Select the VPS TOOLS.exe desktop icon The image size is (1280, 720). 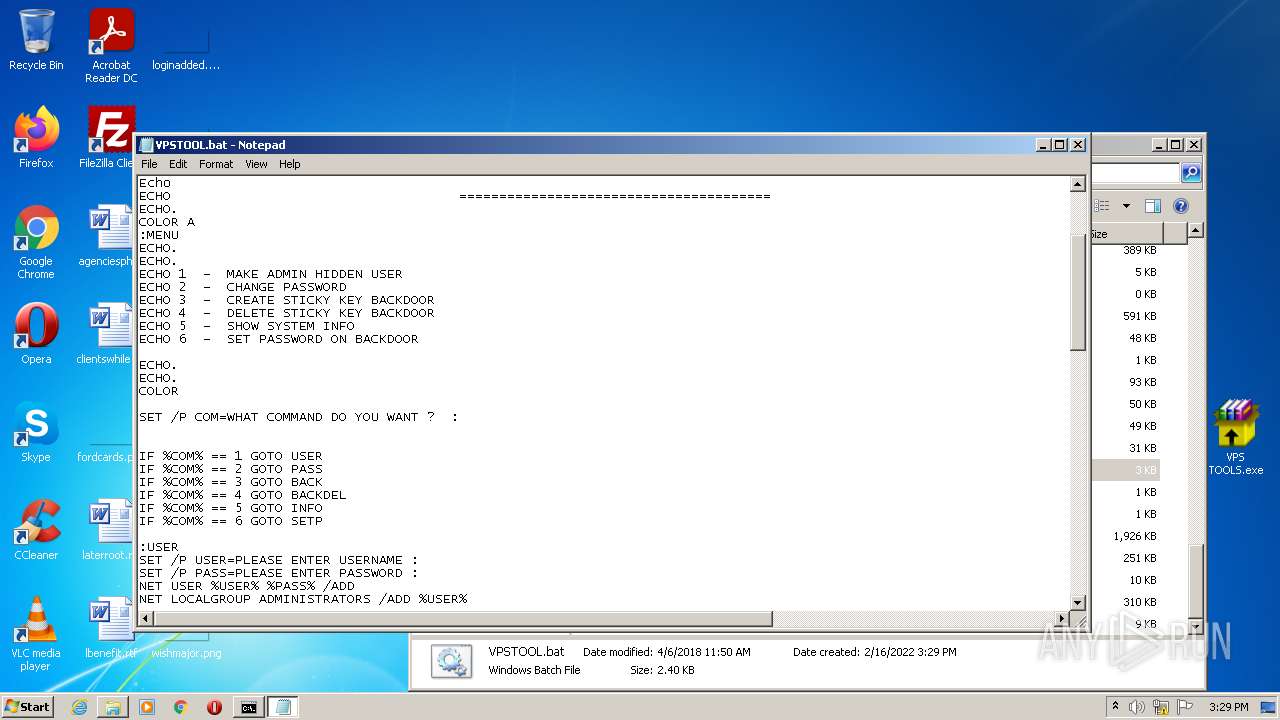(1236, 438)
